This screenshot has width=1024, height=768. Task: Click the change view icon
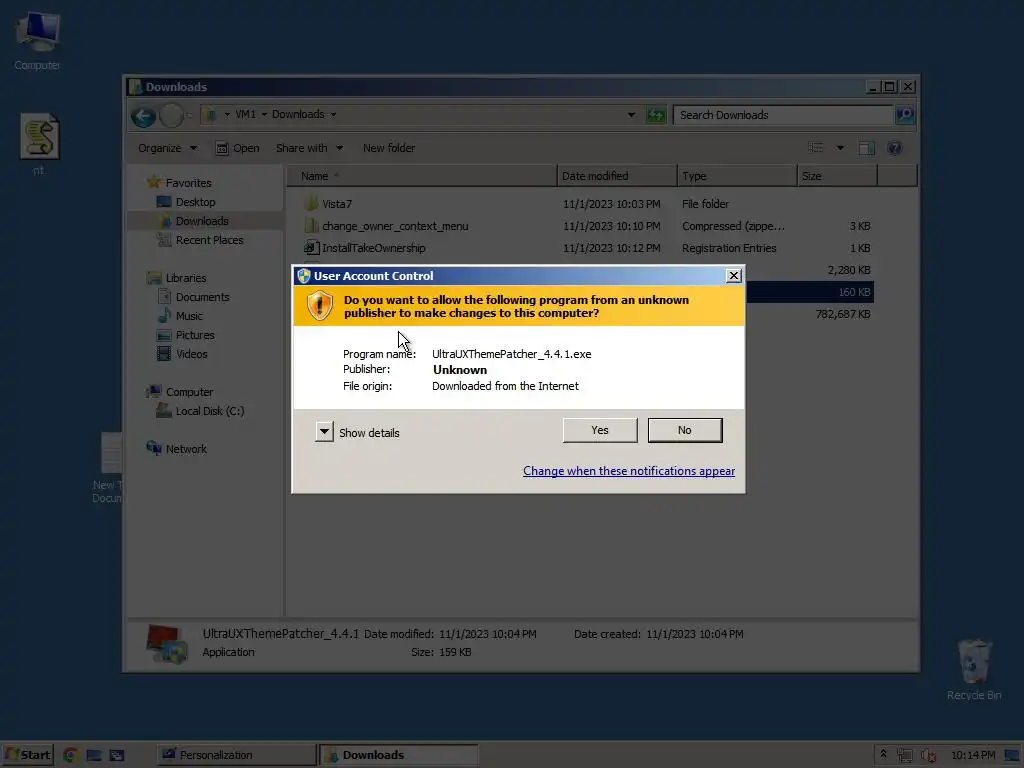816,148
